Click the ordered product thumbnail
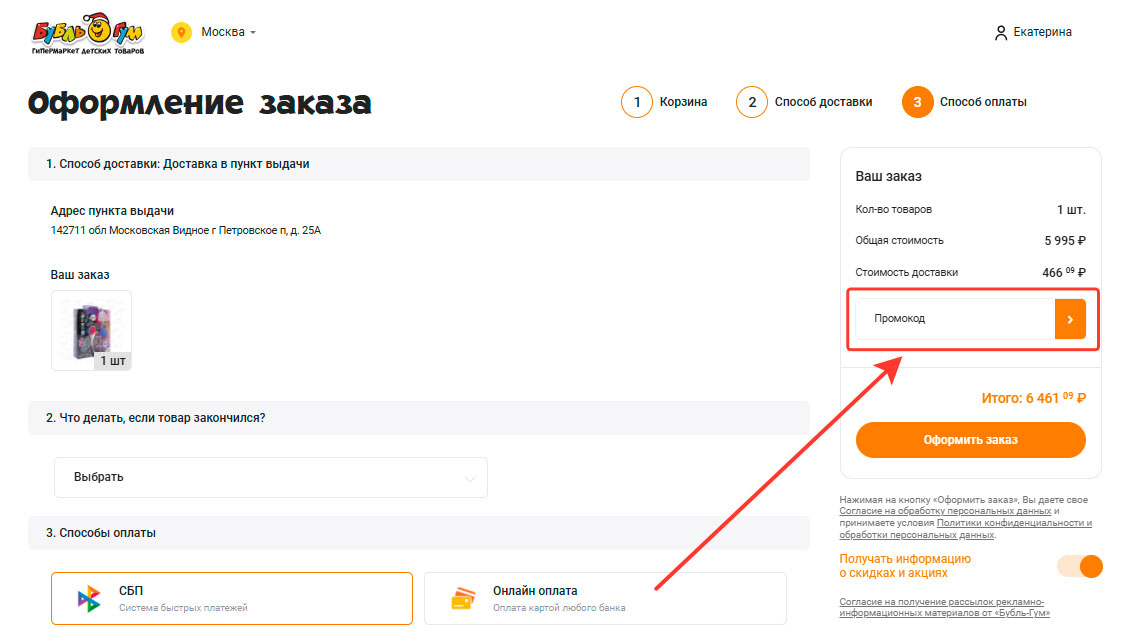Viewport: 1128px width, 629px height. (x=91, y=330)
